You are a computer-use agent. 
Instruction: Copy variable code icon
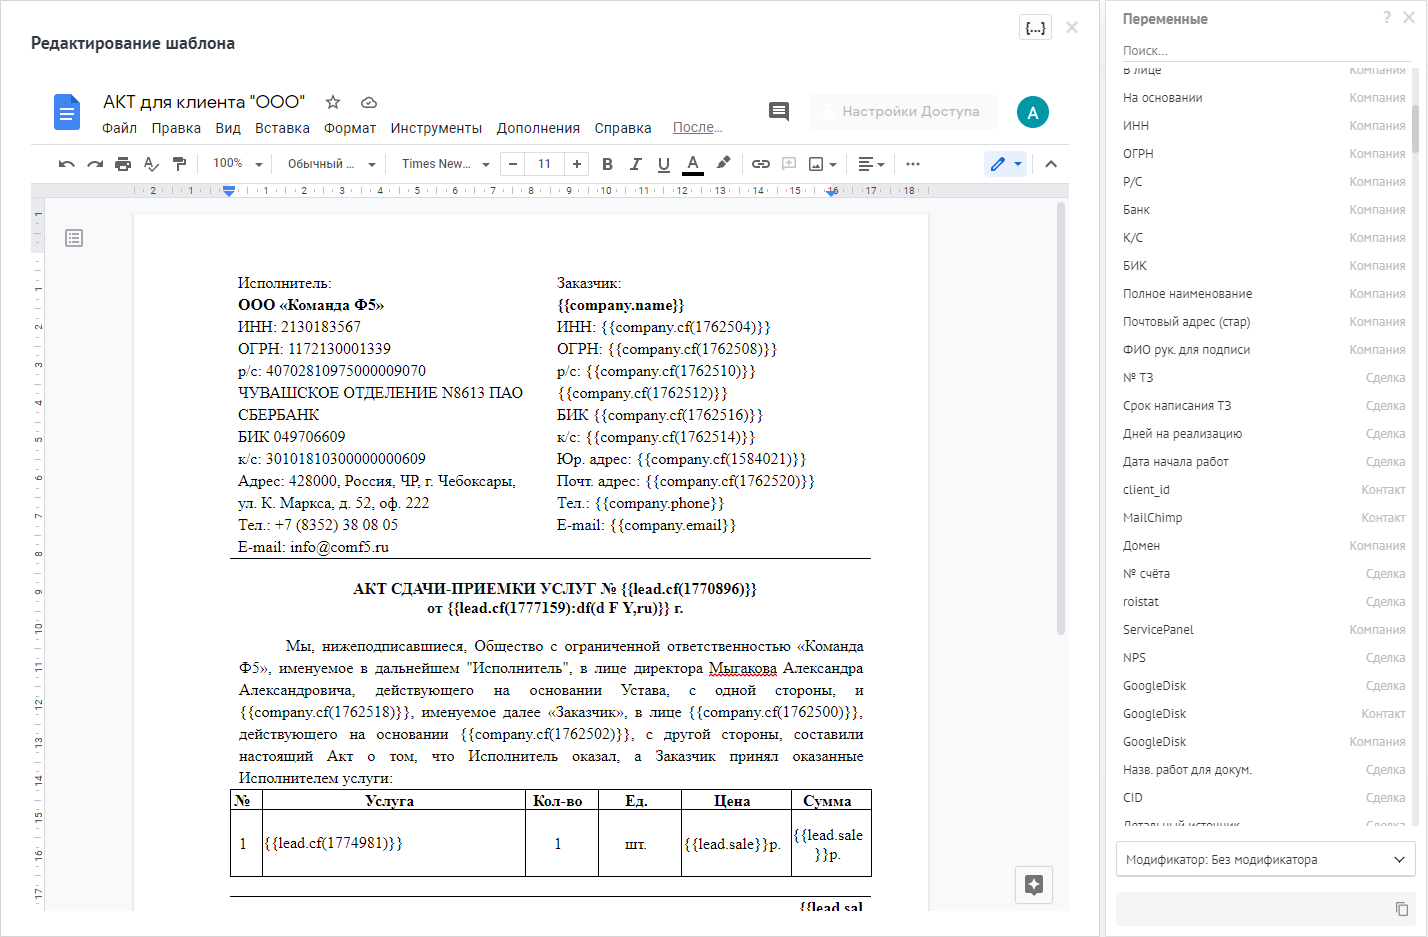pos(1402,908)
